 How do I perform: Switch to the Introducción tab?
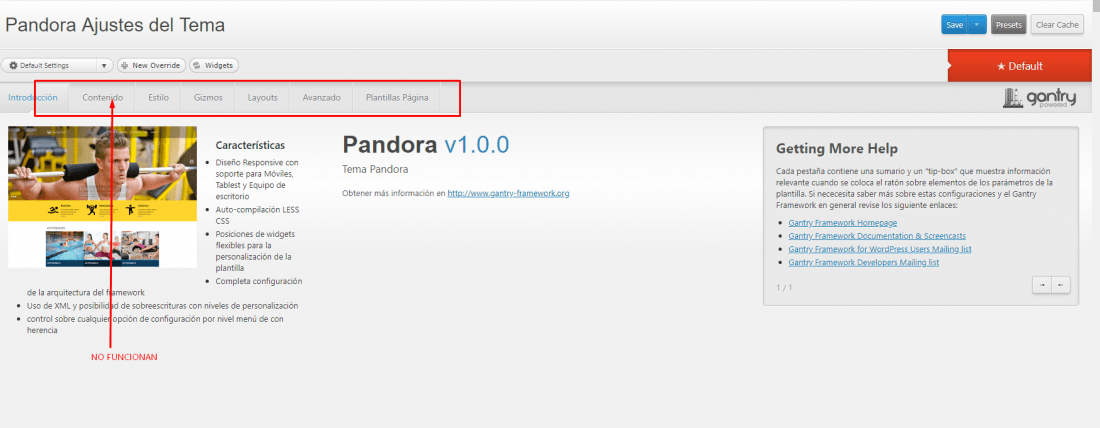click(x=33, y=98)
